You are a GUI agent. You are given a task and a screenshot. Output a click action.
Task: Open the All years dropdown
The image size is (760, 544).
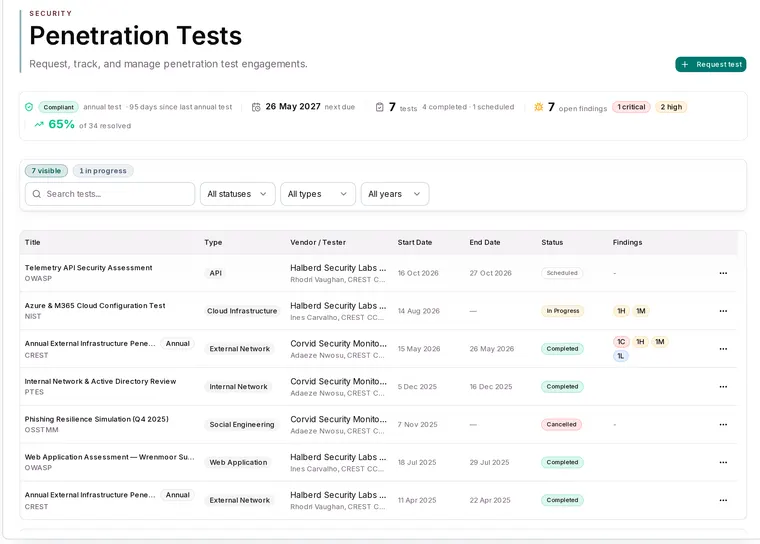(x=395, y=194)
